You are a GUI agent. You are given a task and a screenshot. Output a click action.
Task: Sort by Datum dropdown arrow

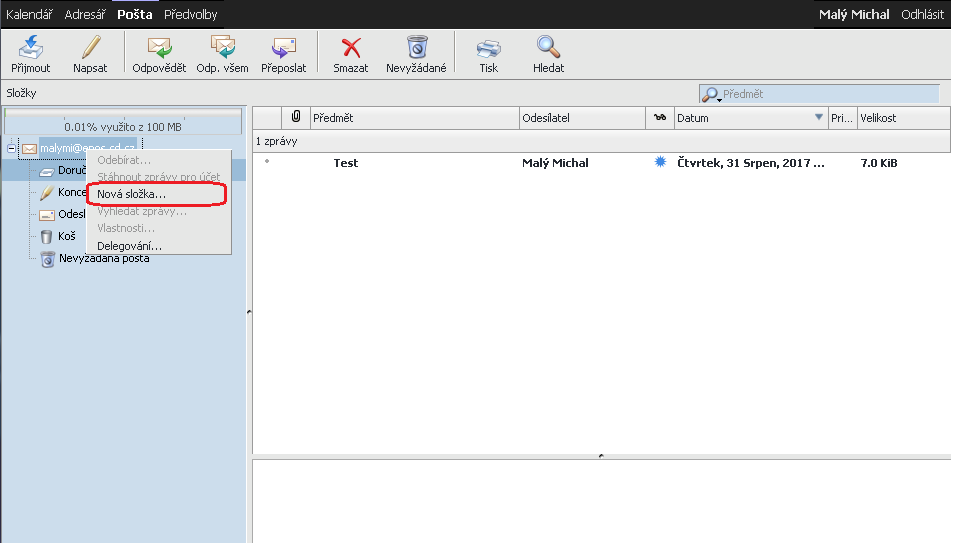click(x=818, y=117)
